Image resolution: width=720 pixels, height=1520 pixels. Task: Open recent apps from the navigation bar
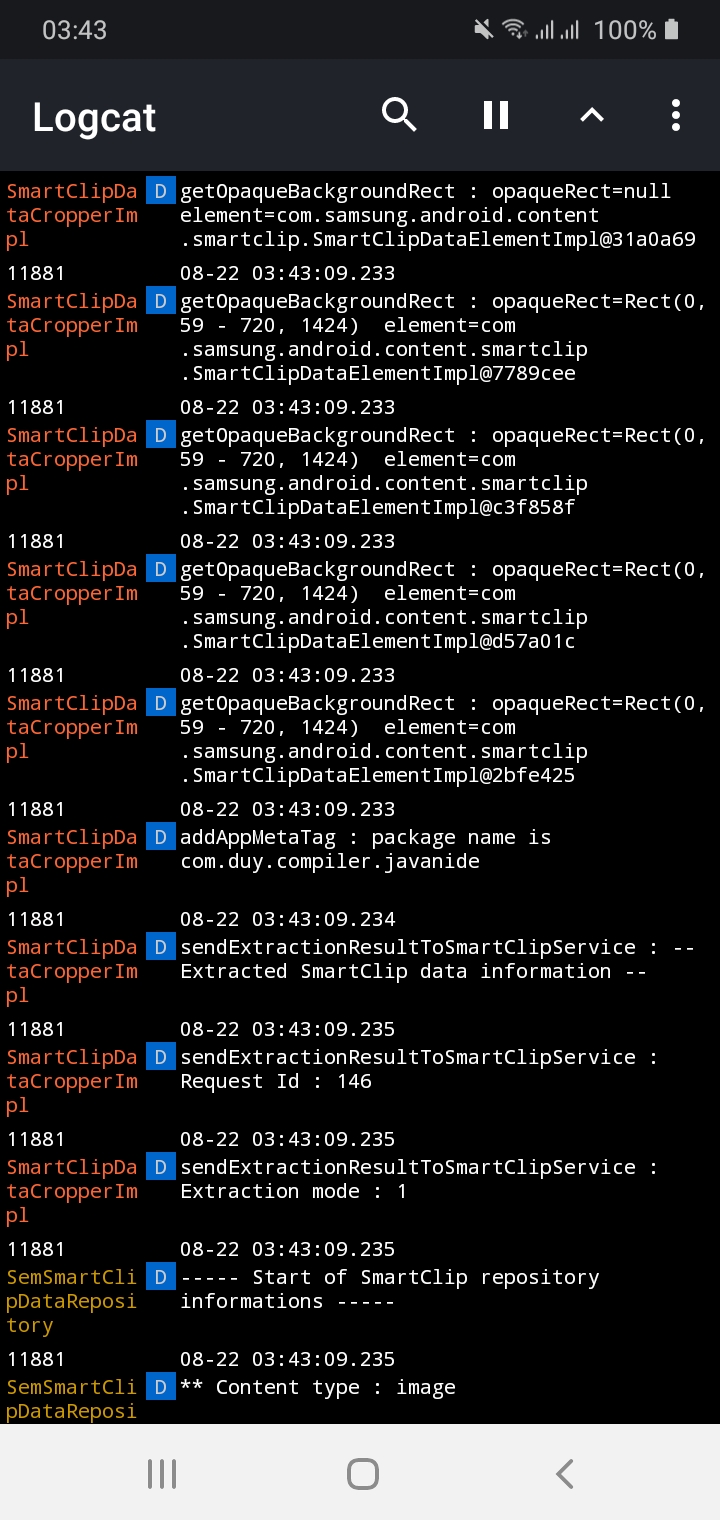click(x=161, y=1472)
